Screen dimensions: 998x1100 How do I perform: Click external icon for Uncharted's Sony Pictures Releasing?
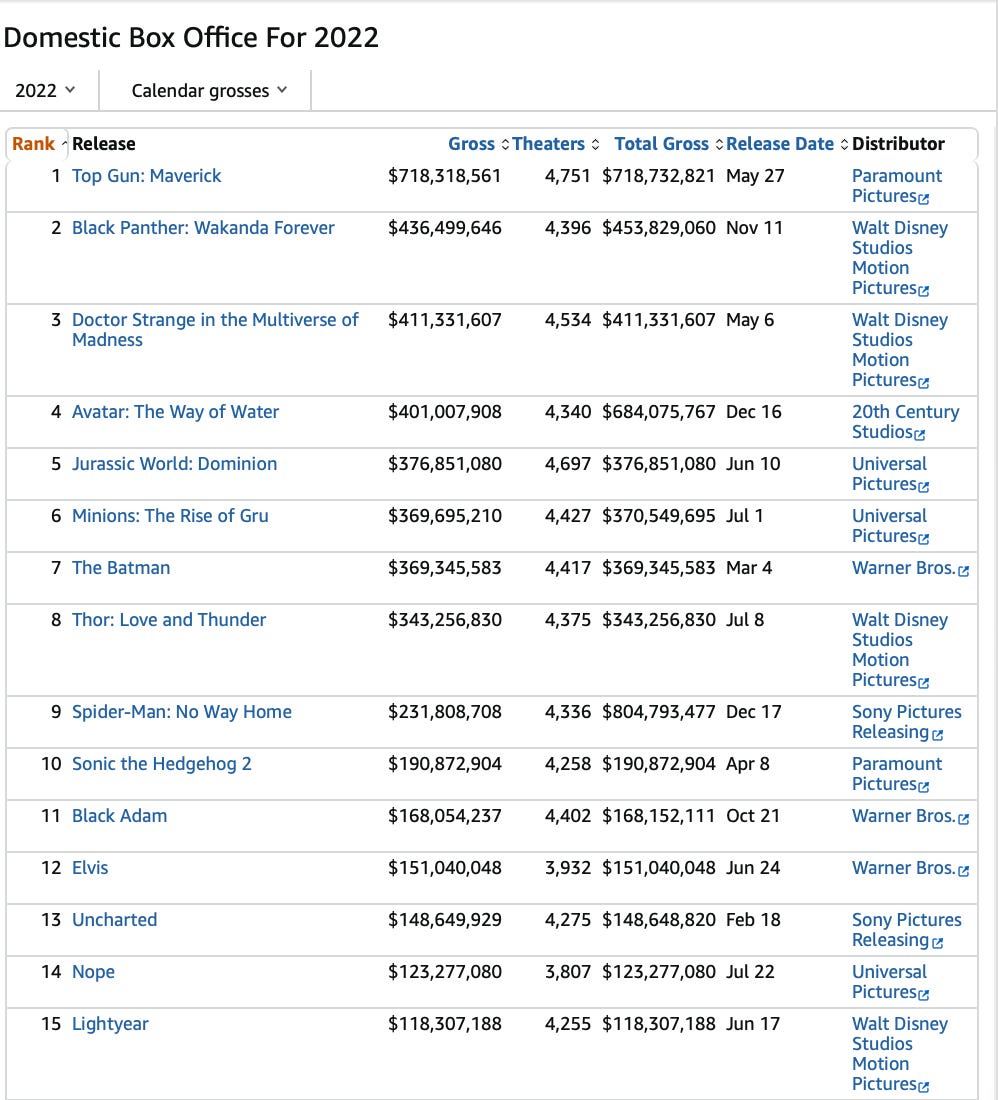tap(938, 943)
